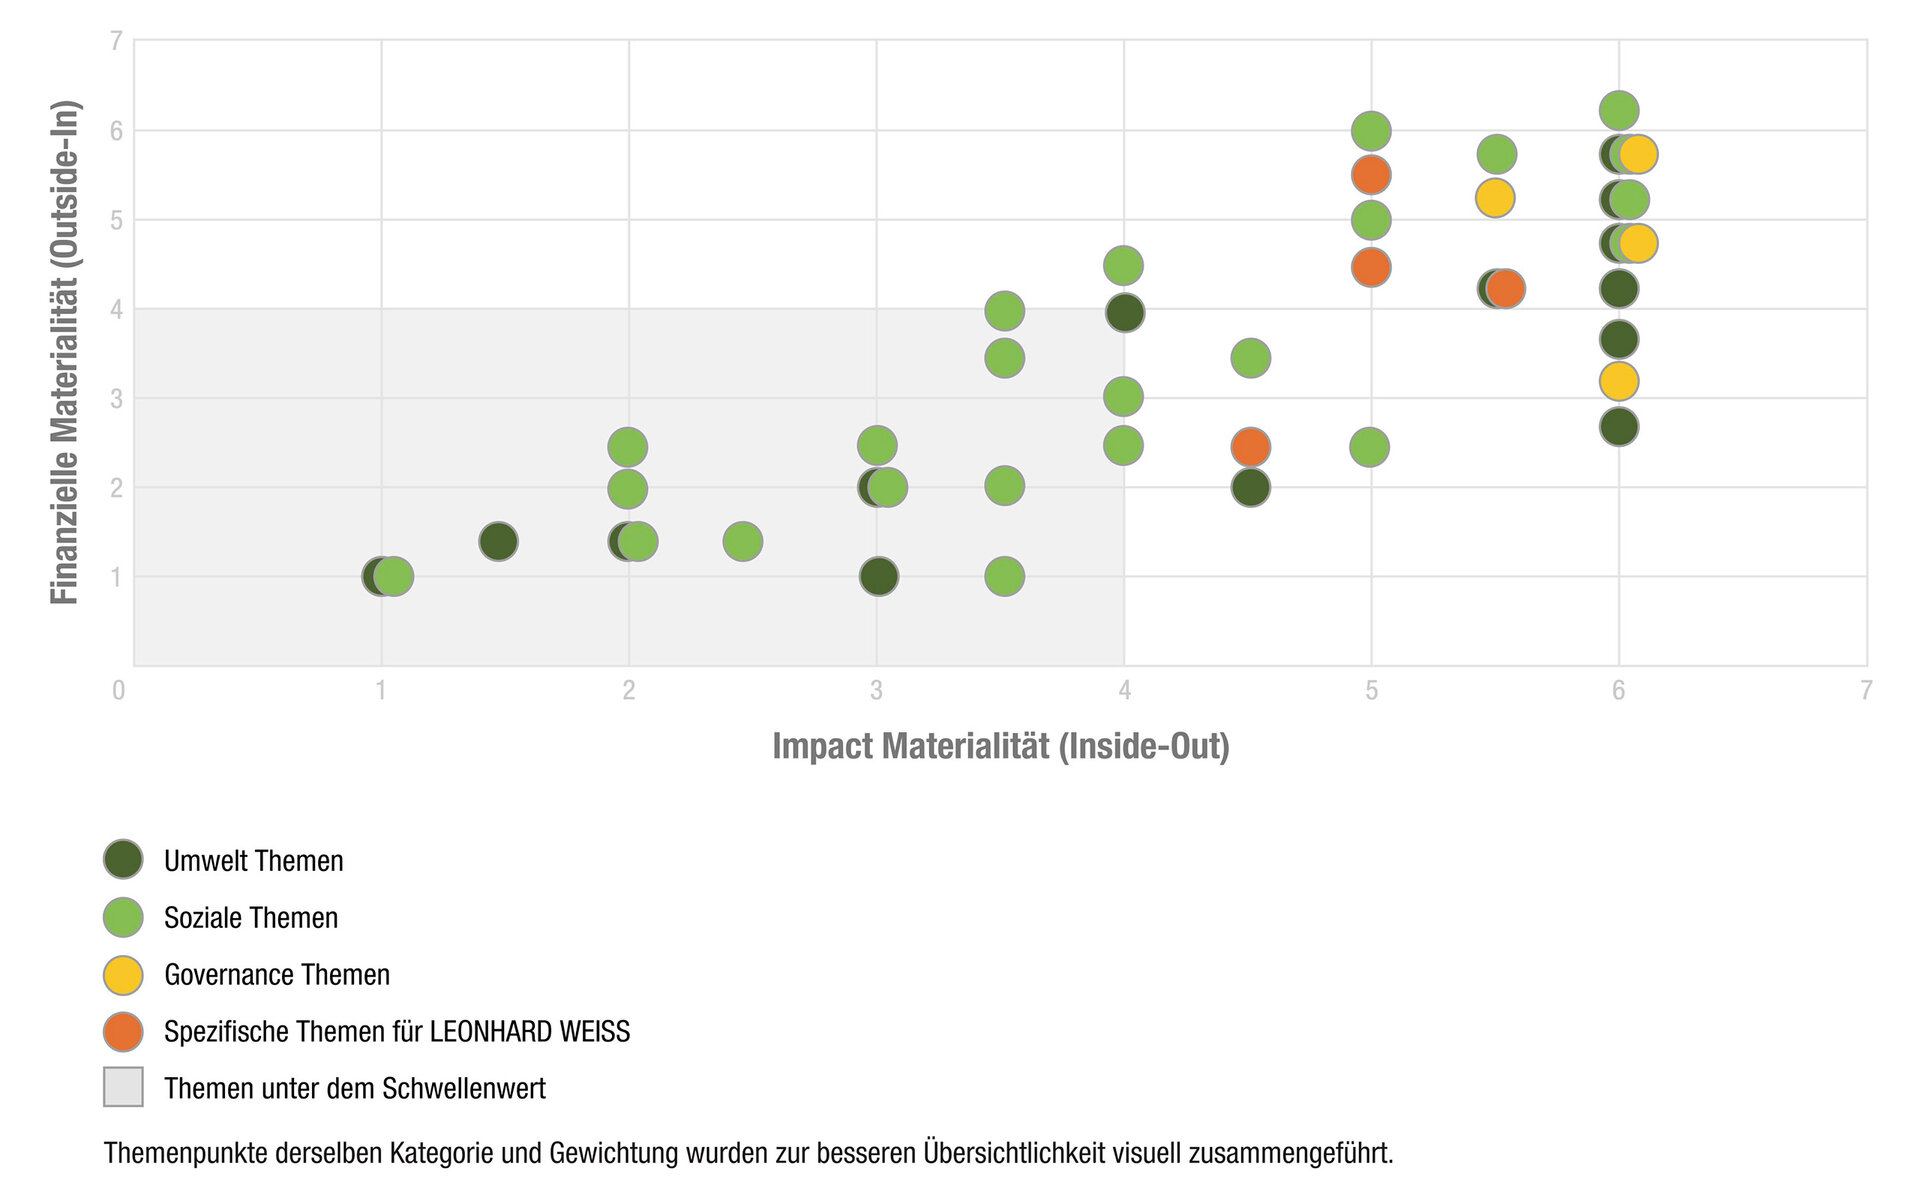Click the 'Themen unter dem Schwellenwert' label
The image size is (1920, 1189).
point(355,1088)
